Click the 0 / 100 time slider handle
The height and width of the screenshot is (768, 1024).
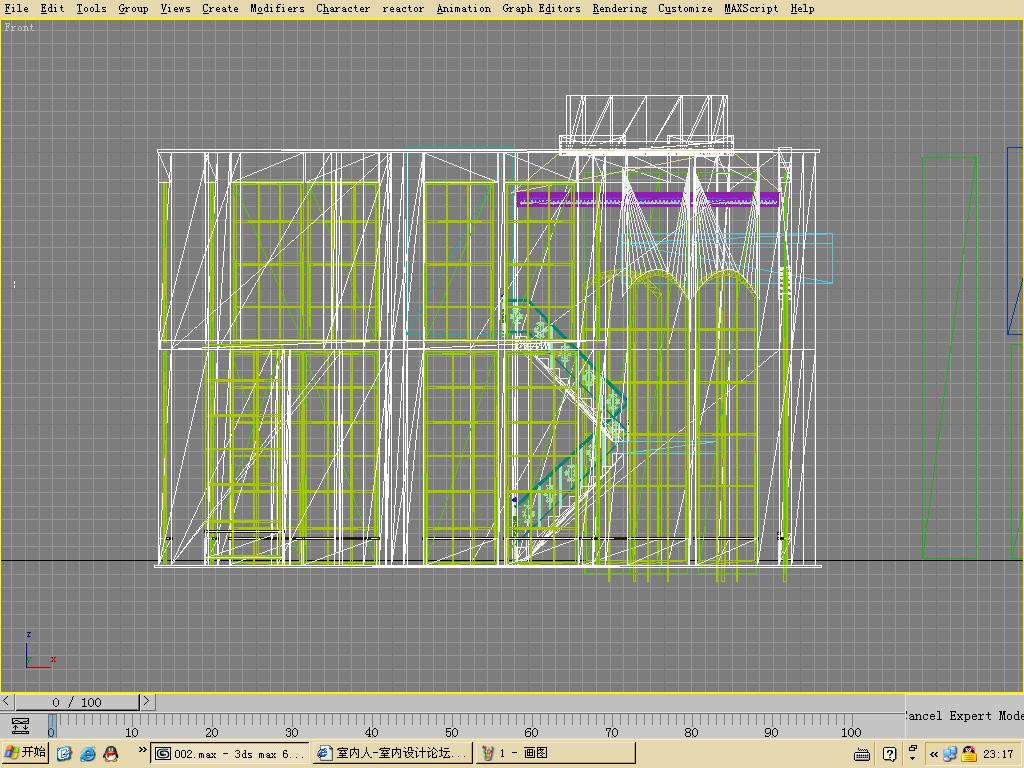tap(77, 702)
